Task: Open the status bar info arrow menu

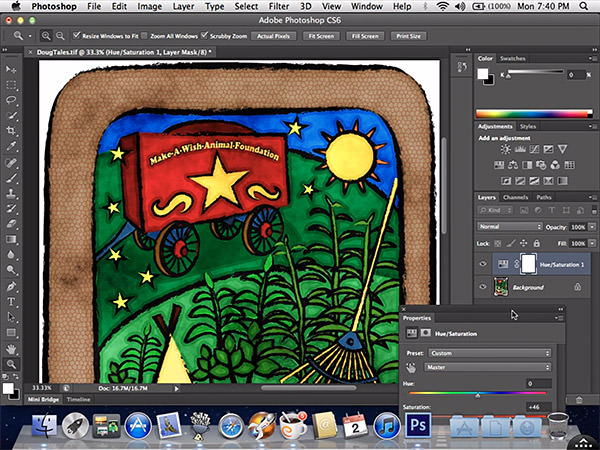Action: tap(176, 389)
